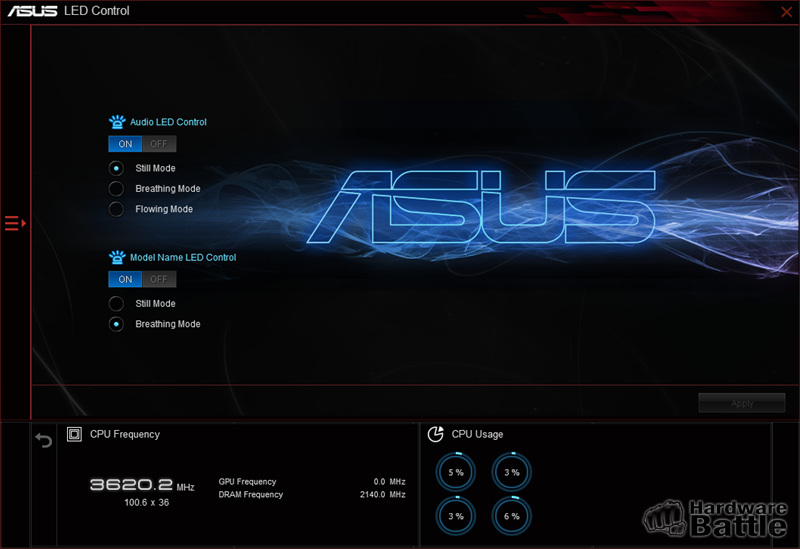Click the 2140.0 MHz DRAM value

pos(383,494)
